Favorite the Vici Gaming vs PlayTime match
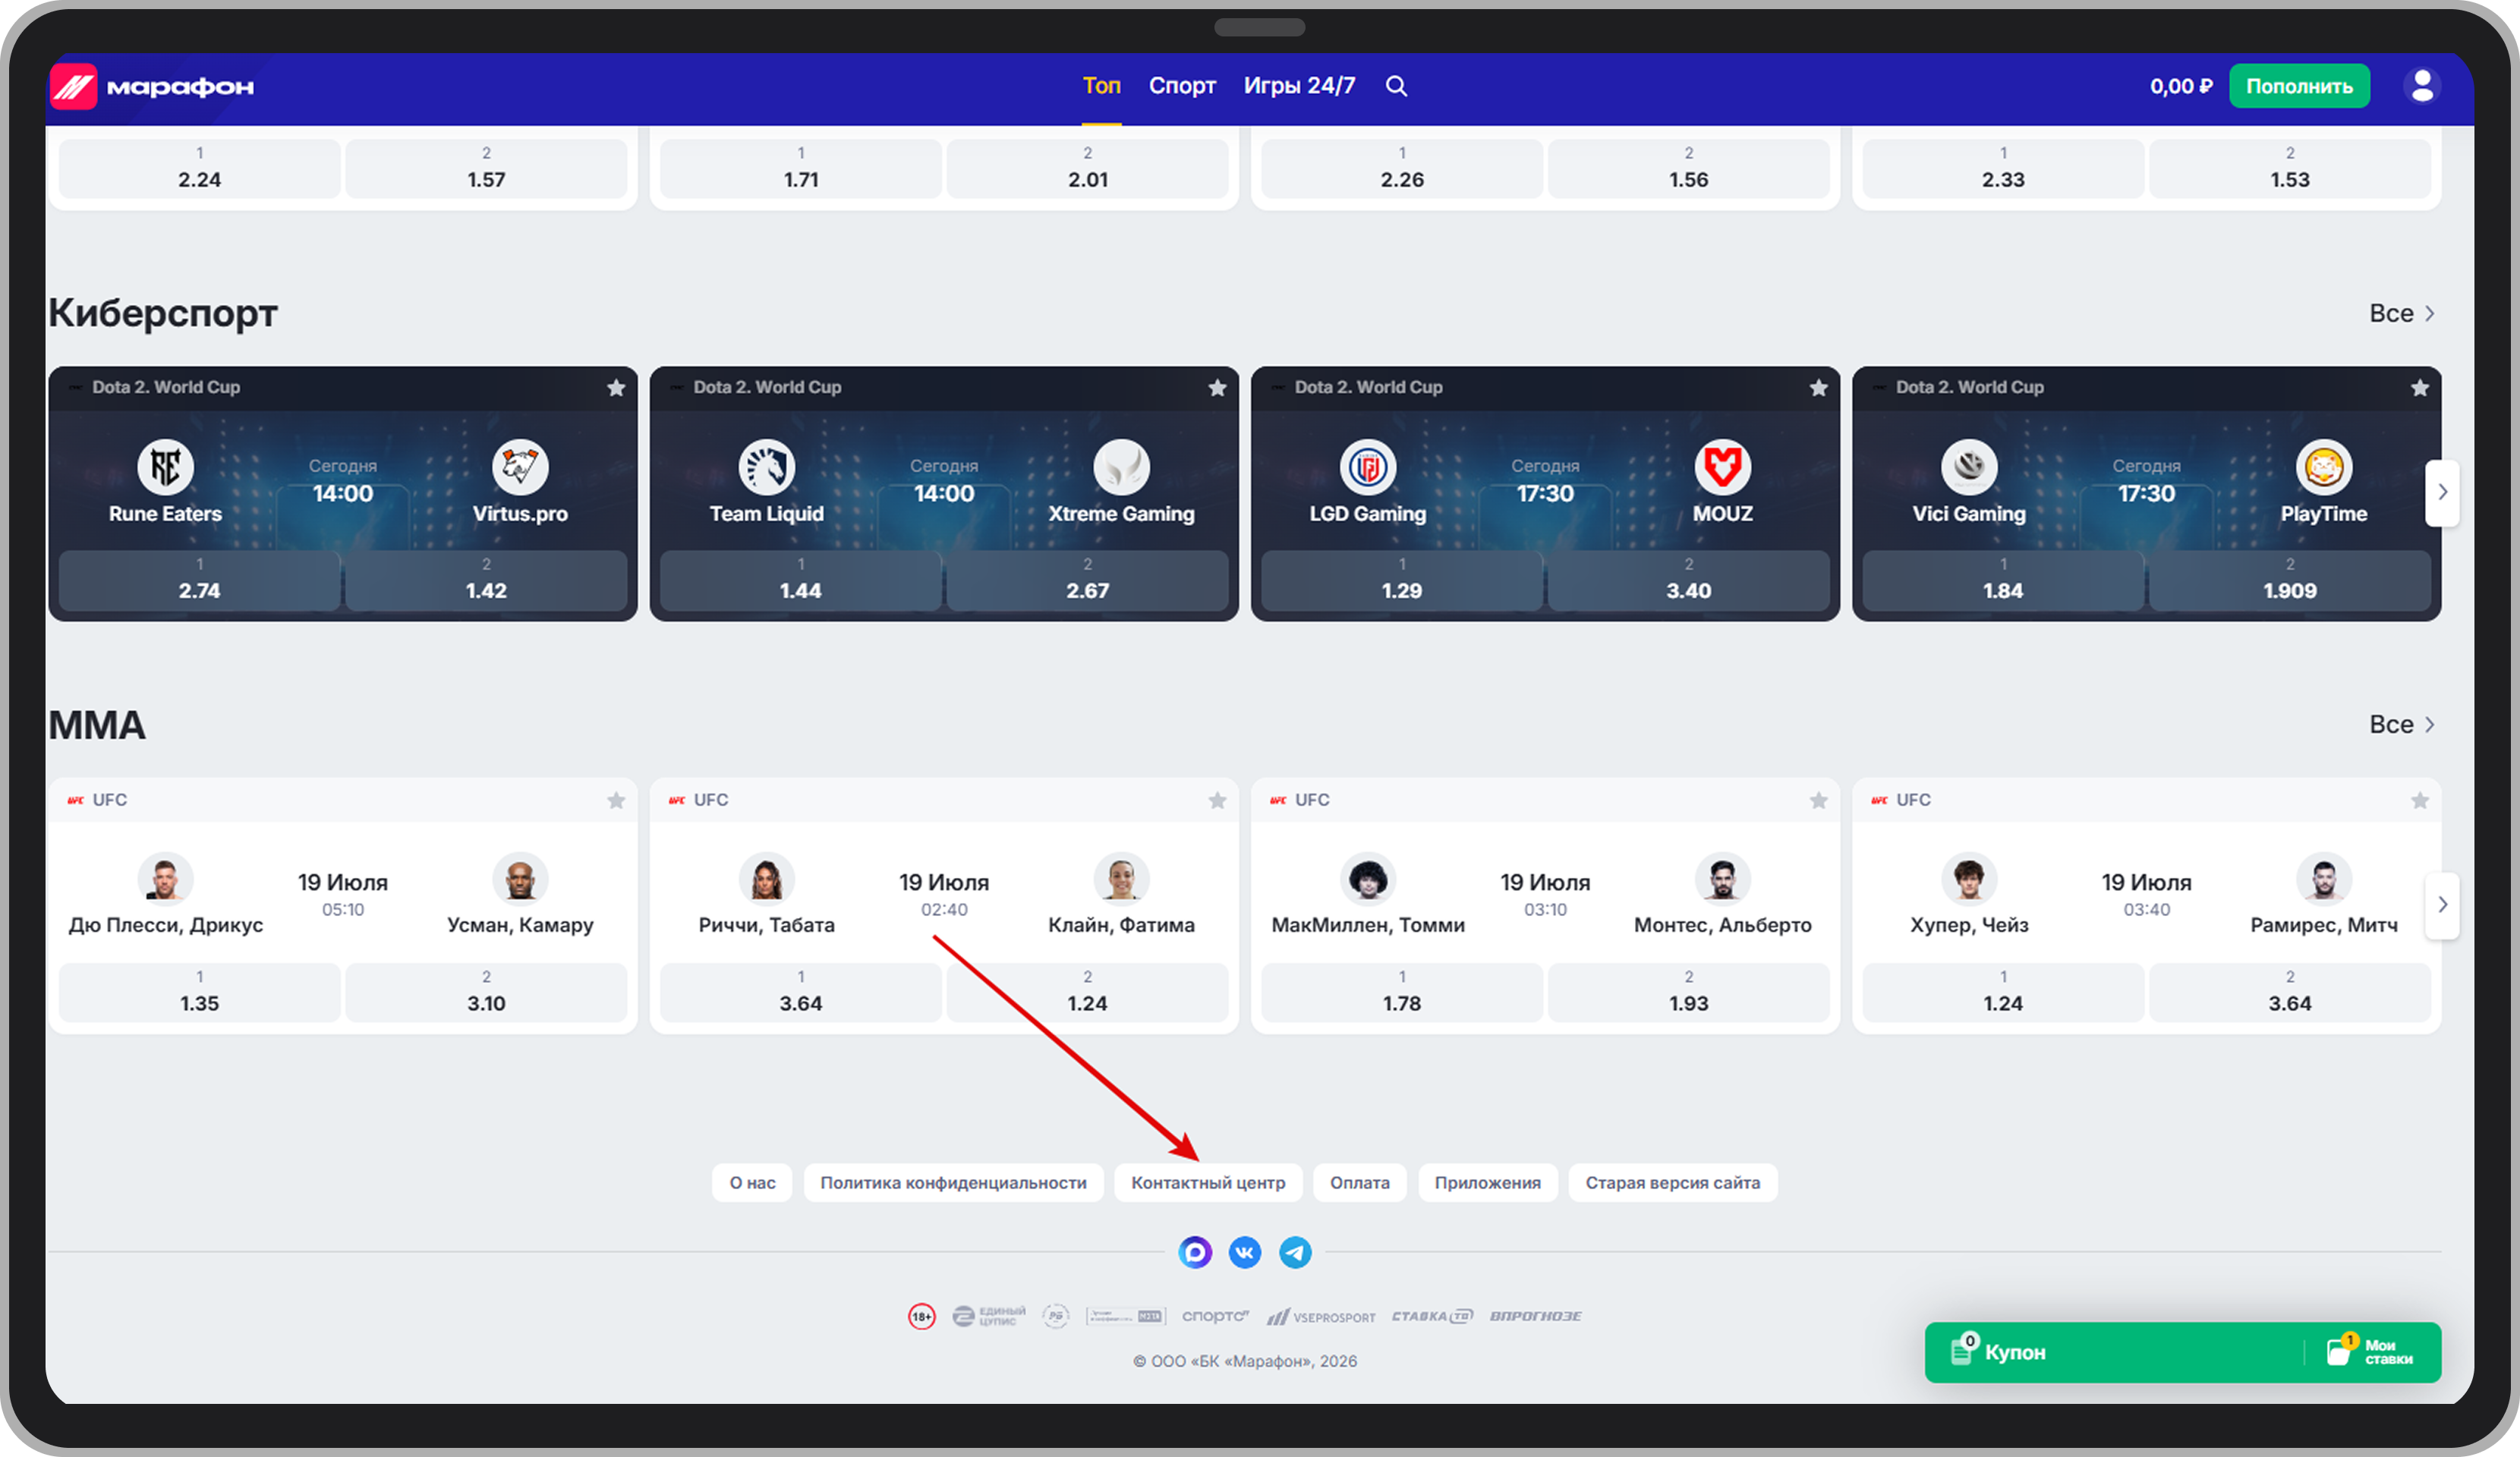 point(2420,388)
